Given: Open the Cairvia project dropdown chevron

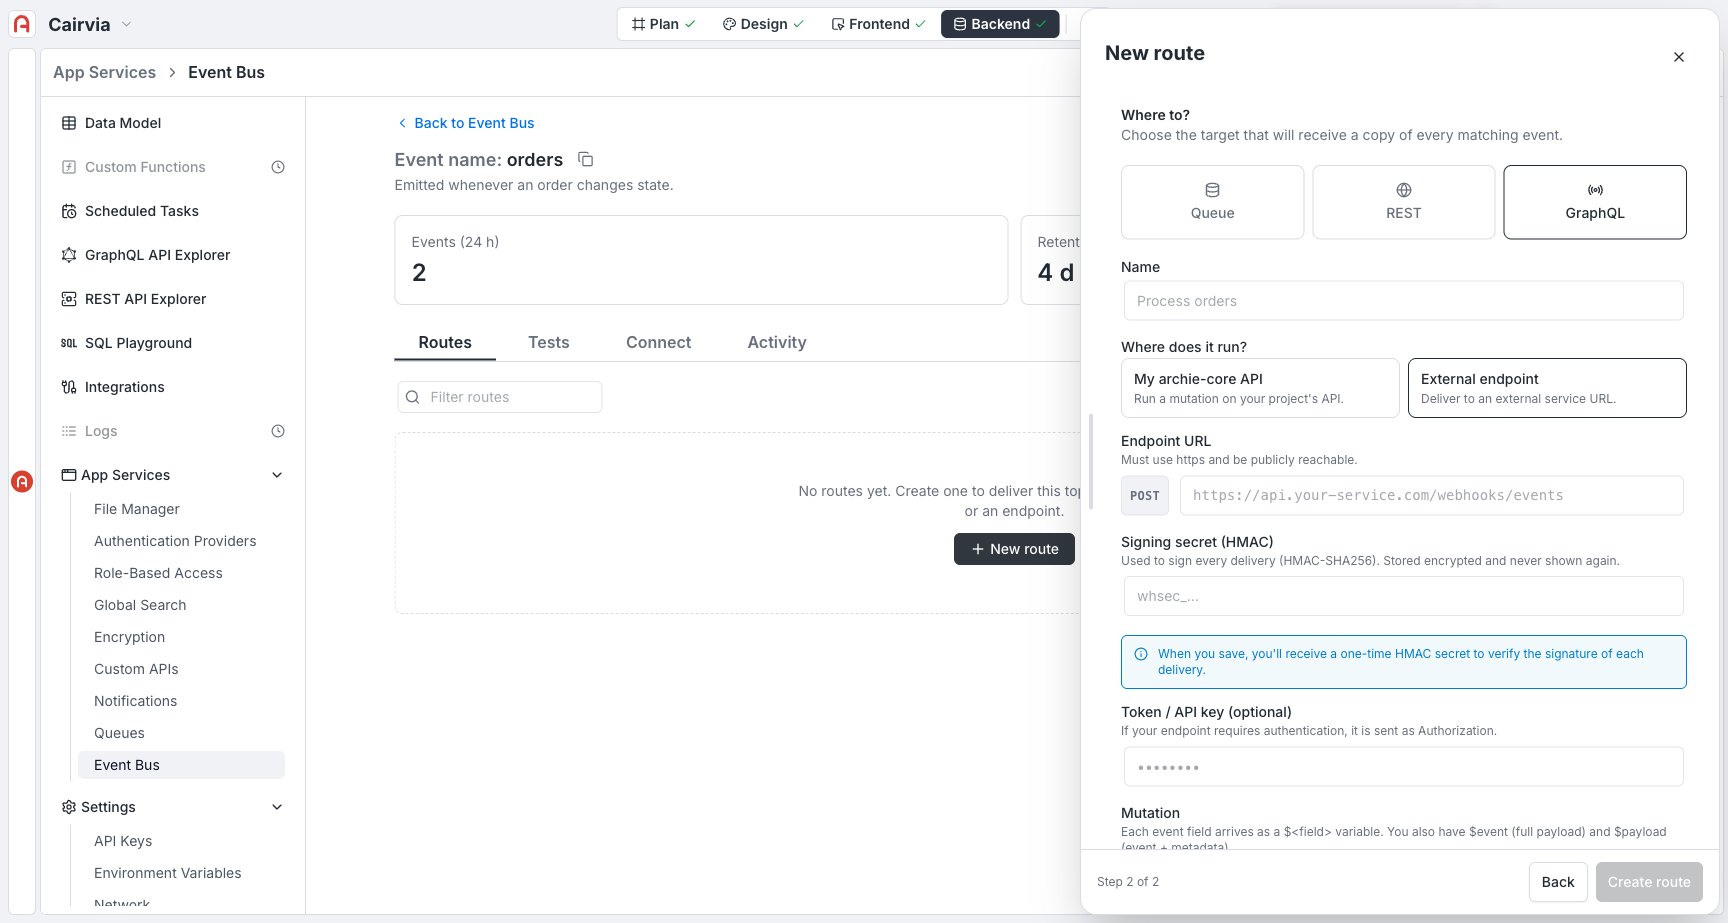Looking at the screenshot, I should [126, 24].
